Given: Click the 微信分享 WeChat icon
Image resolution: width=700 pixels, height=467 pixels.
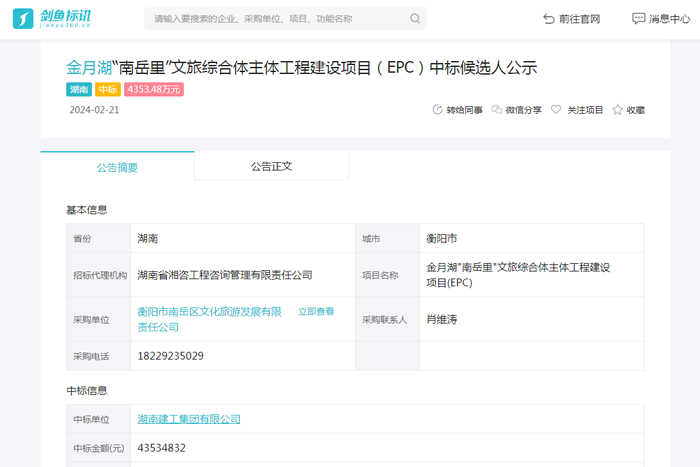Looking at the screenshot, I should coord(497,110).
